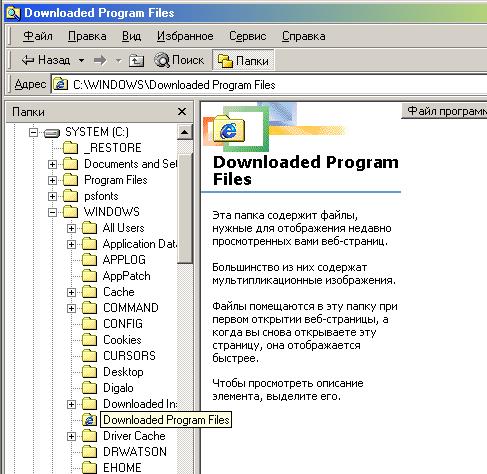Select the SYSTEM (C:) drive icon

(x=52, y=133)
